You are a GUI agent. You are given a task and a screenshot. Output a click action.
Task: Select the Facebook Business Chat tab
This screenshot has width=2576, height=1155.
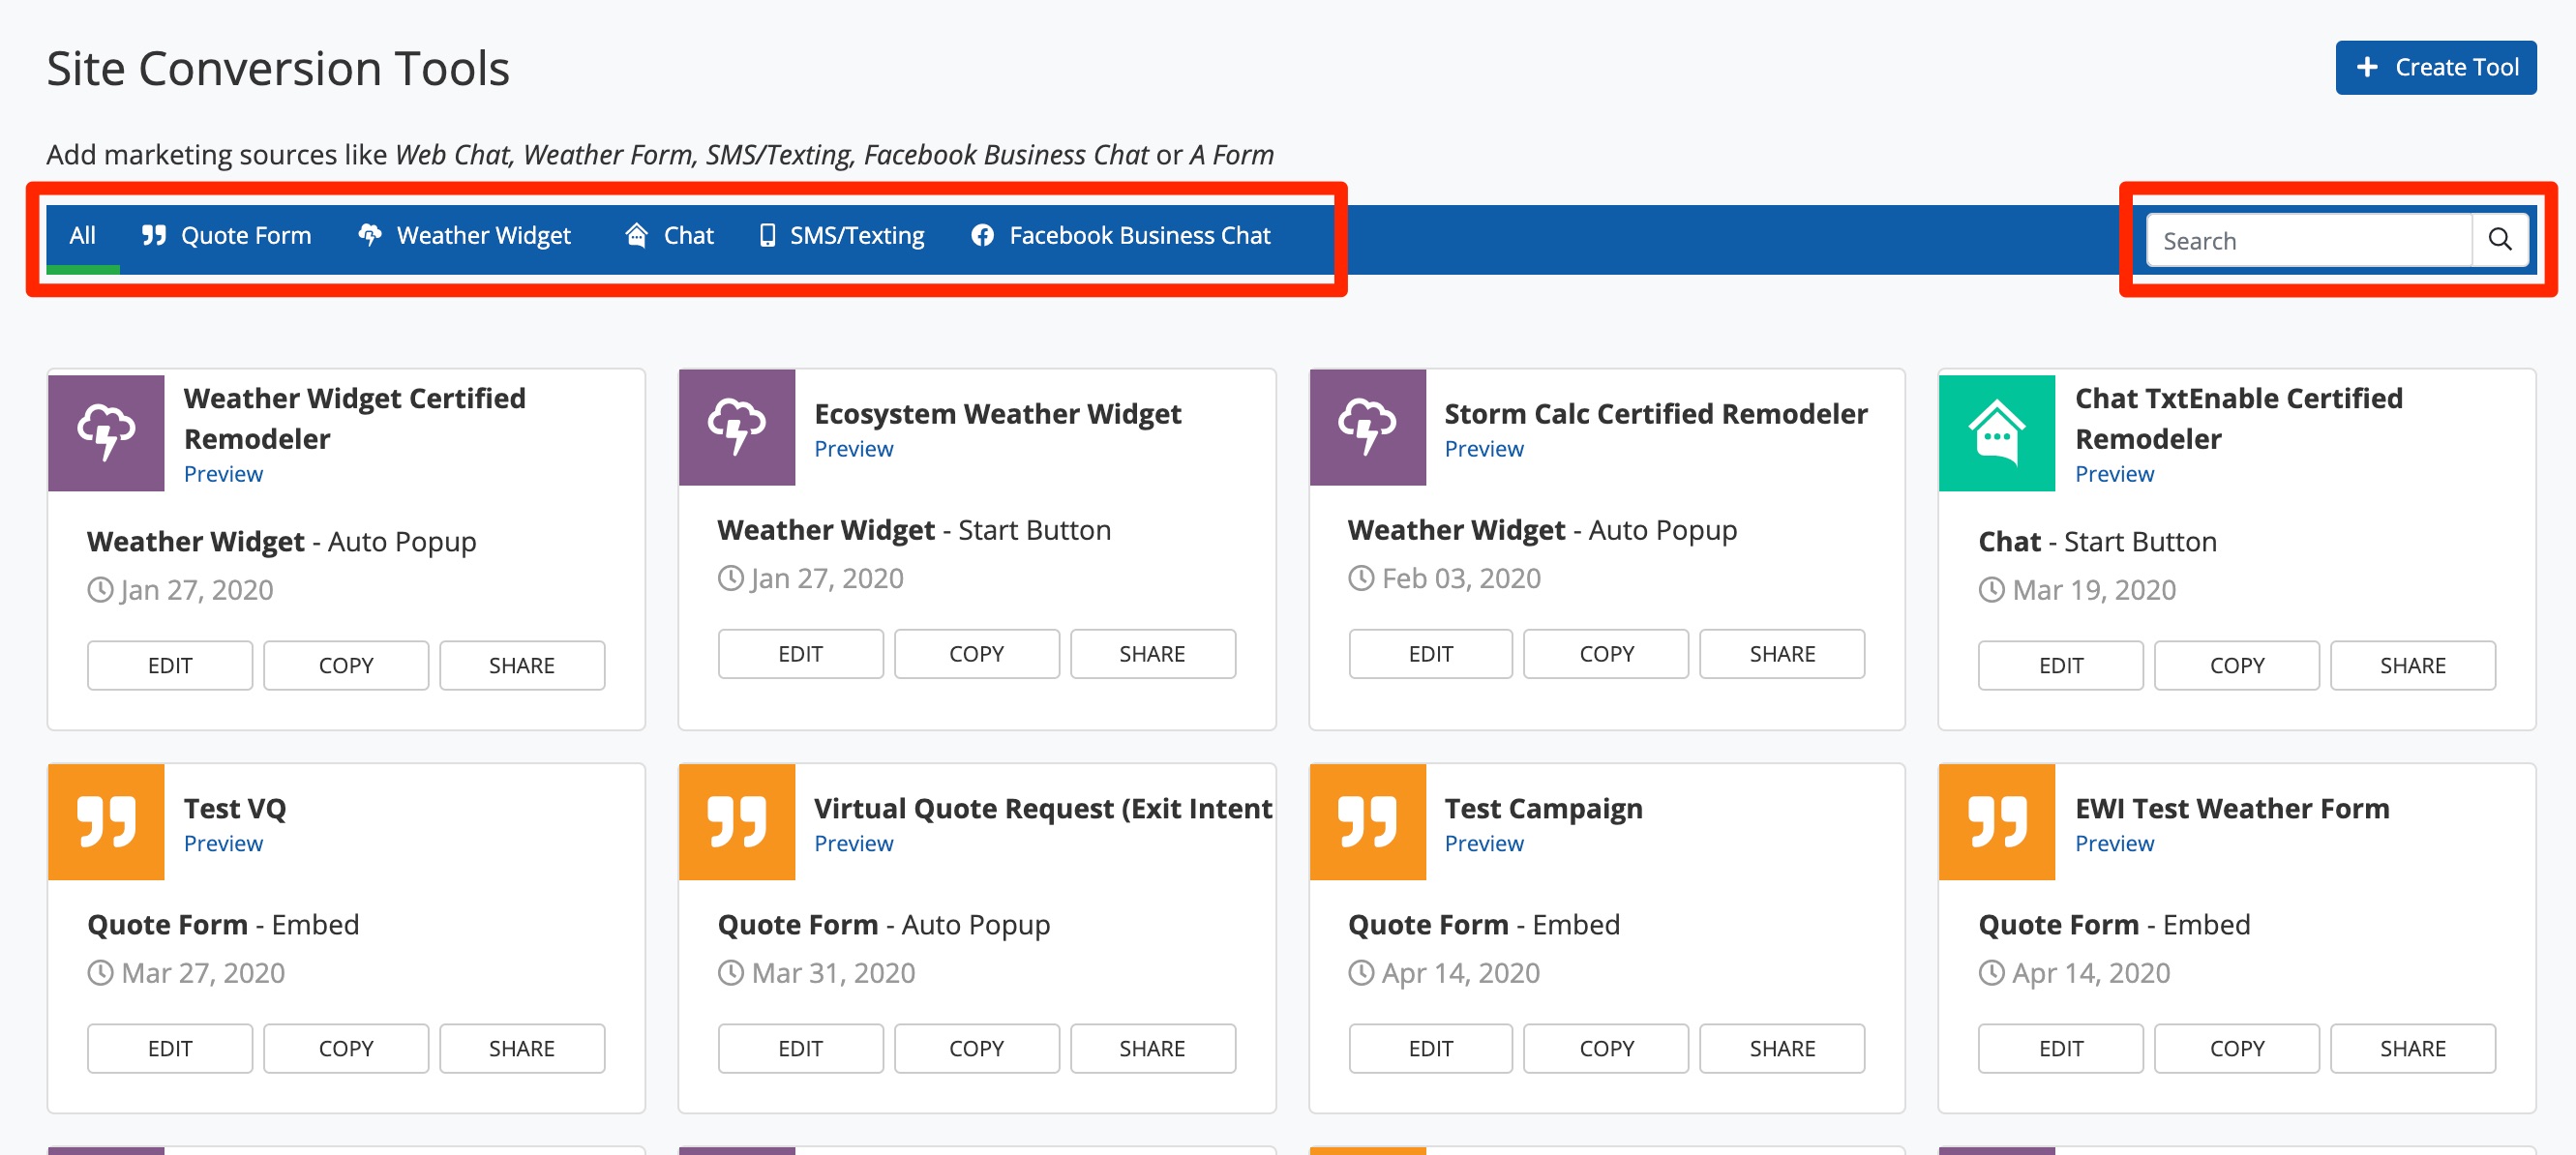coord(1120,236)
